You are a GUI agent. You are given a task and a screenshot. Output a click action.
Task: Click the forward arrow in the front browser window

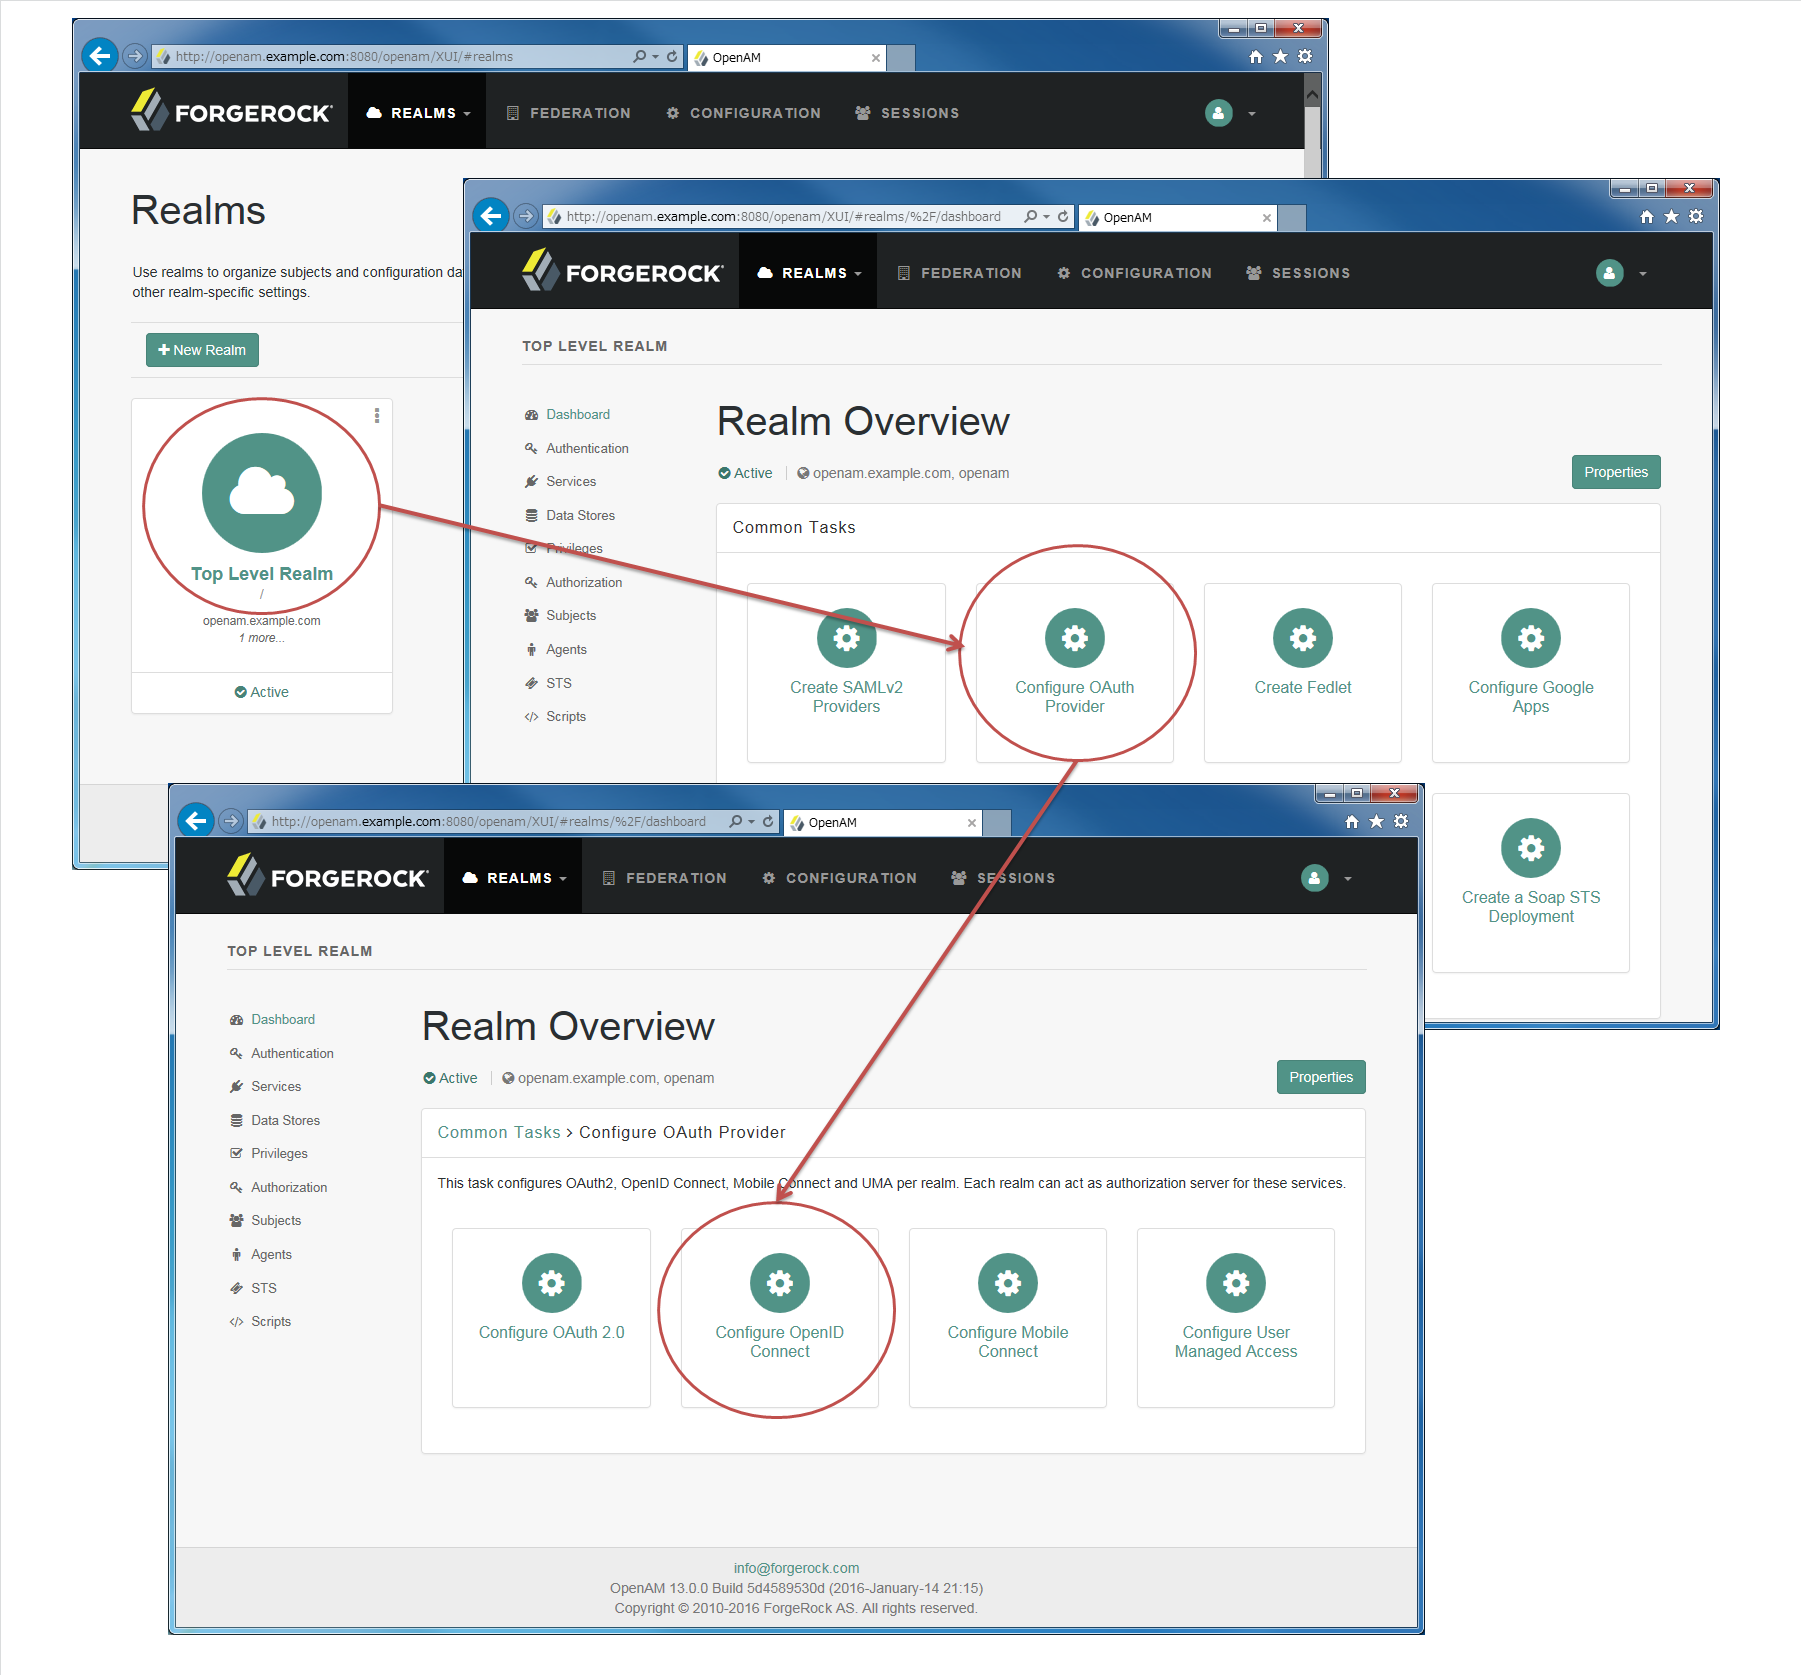(x=231, y=821)
